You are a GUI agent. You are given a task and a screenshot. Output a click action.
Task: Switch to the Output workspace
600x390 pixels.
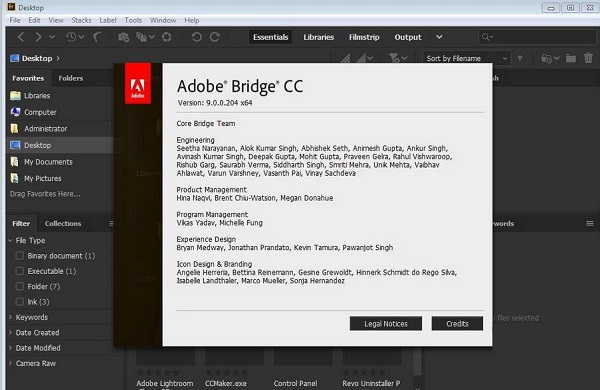pos(408,37)
